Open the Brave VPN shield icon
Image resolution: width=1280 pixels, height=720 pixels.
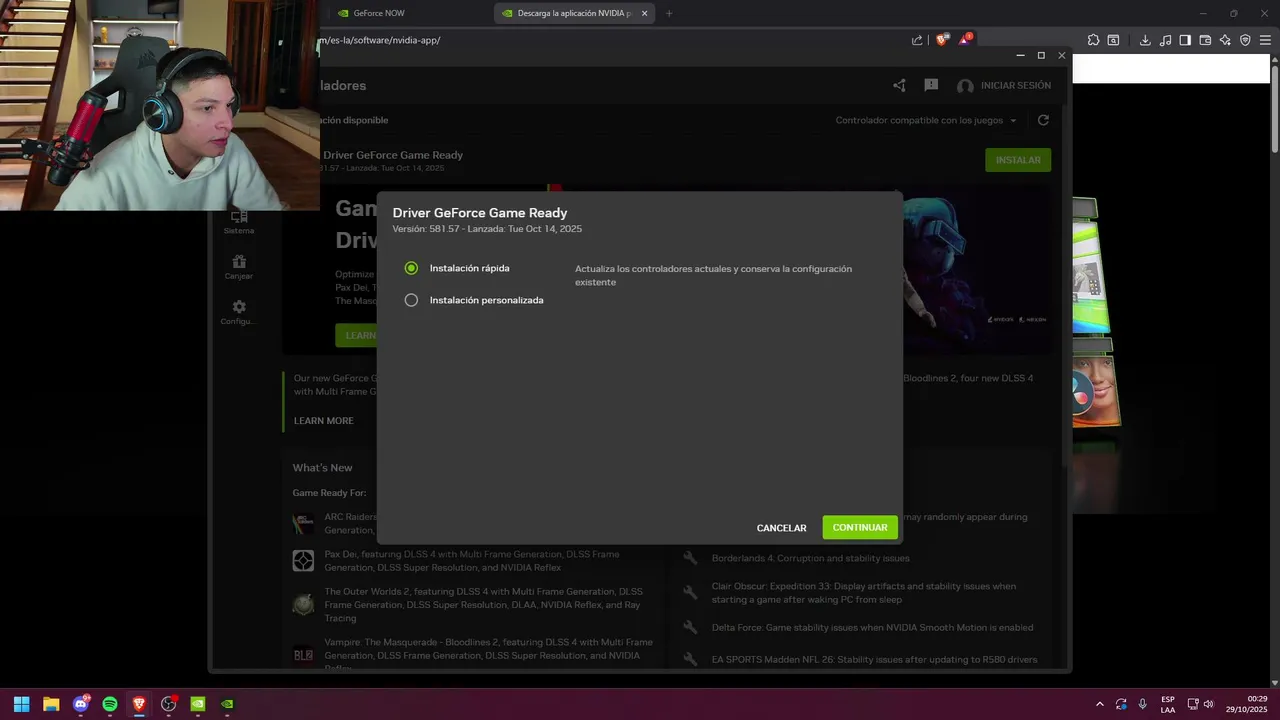pos(1245,40)
